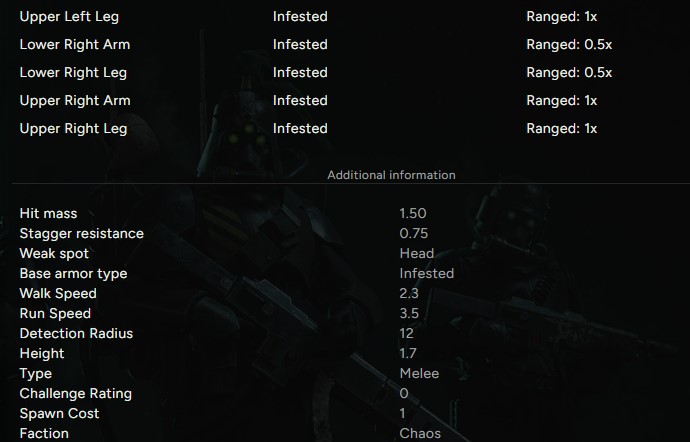Image resolution: width=690 pixels, height=442 pixels.
Task: Click the Run Speed label
Action: pos(55,314)
